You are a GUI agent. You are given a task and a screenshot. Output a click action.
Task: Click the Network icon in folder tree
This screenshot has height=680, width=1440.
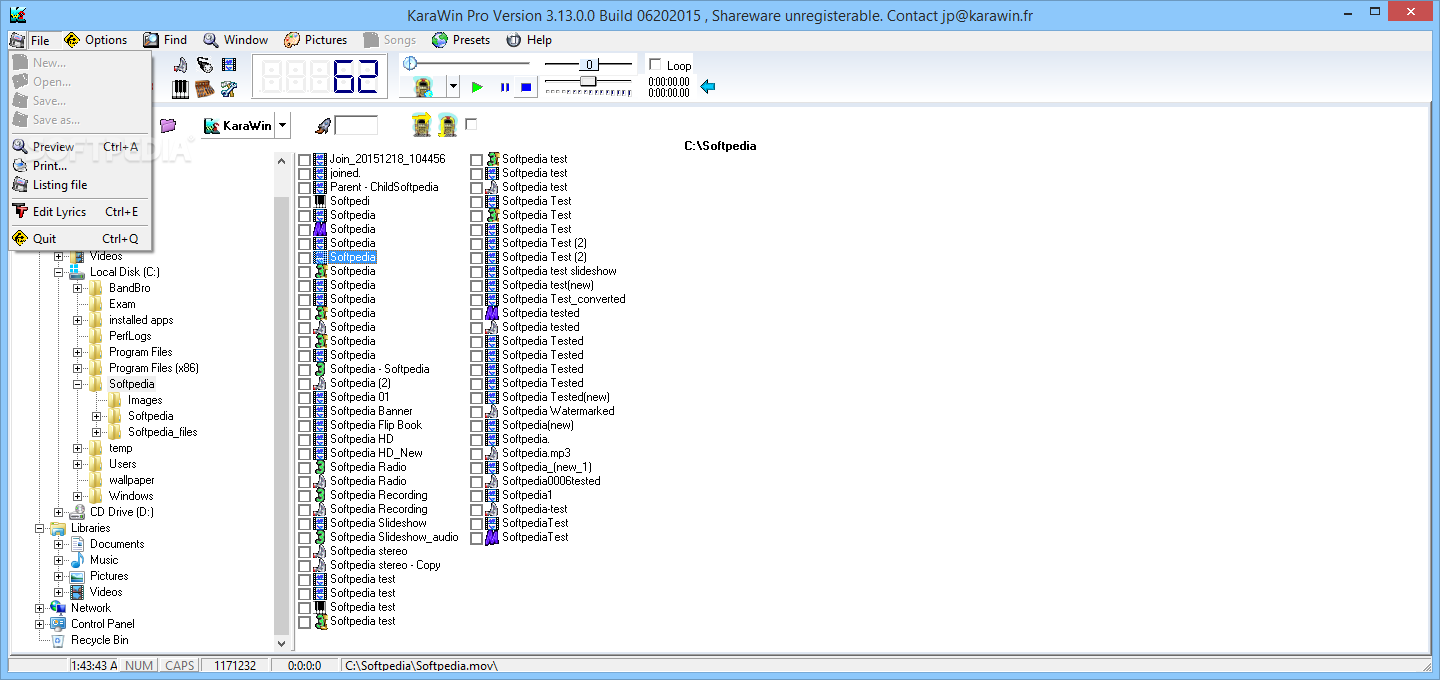coord(58,608)
